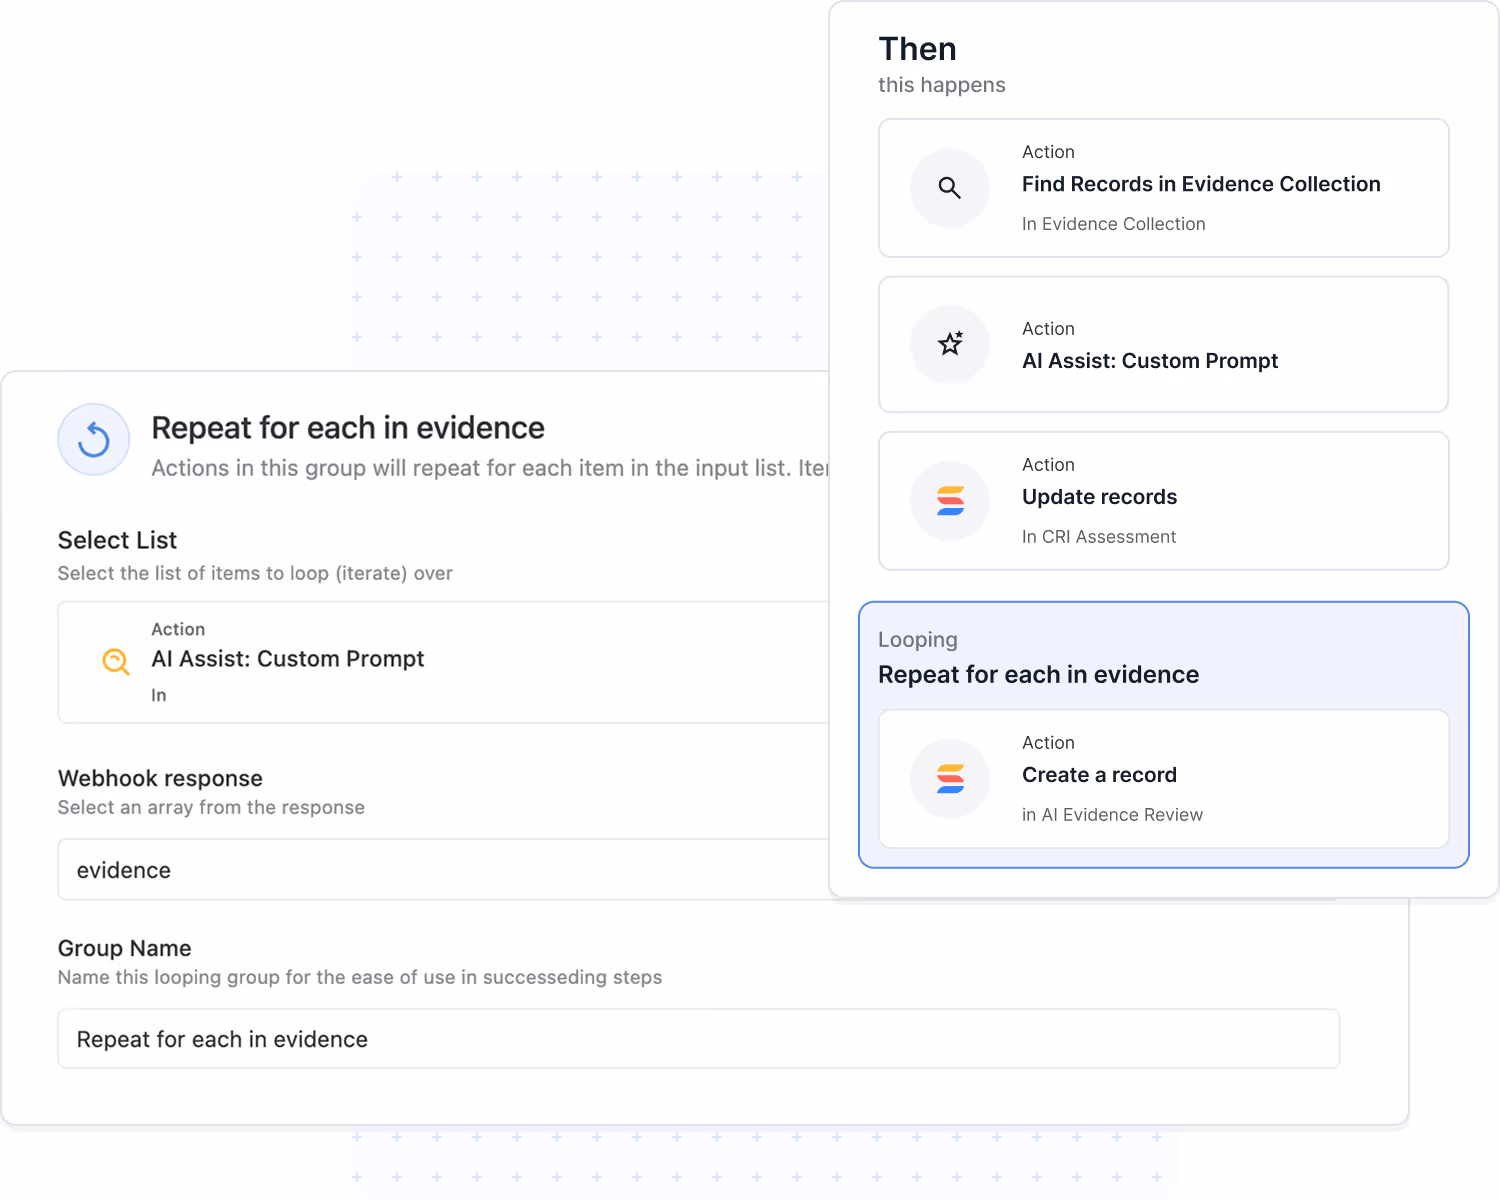Click the 'Group Name' label
The height and width of the screenshot is (1200, 1500).
pos(124,948)
